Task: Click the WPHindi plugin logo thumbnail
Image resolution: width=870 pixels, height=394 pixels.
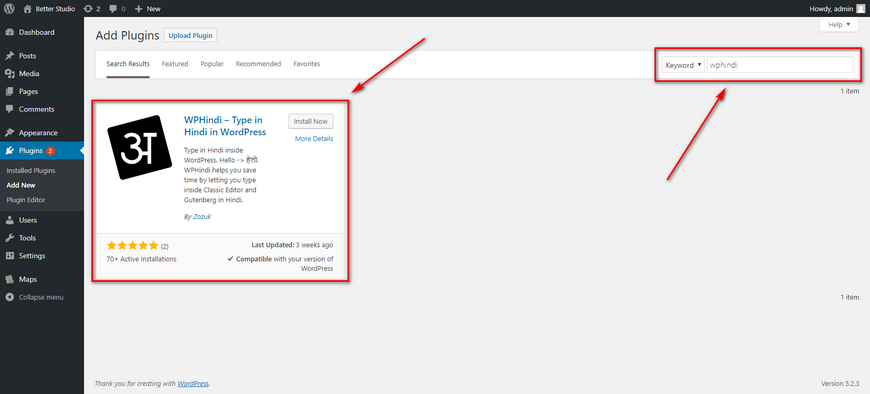Action: click(x=140, y=147)
